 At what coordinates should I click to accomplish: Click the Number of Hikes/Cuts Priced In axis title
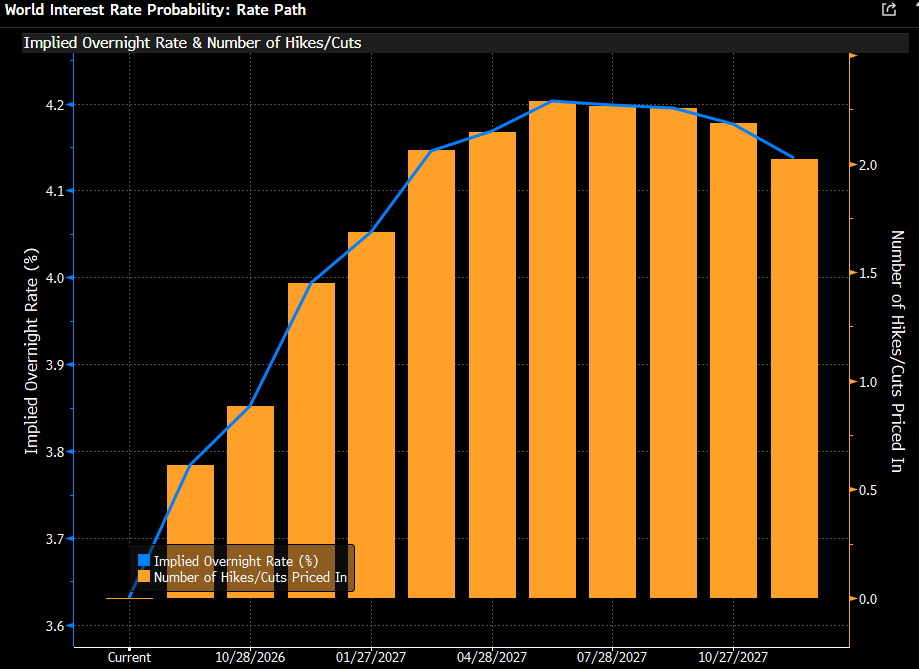(897, 351)
